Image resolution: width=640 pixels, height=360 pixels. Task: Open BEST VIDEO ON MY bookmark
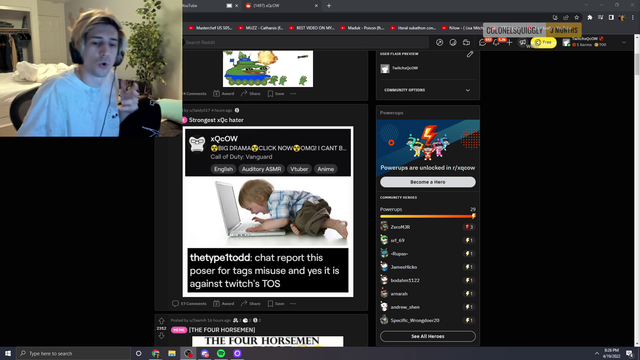[312, 28]
